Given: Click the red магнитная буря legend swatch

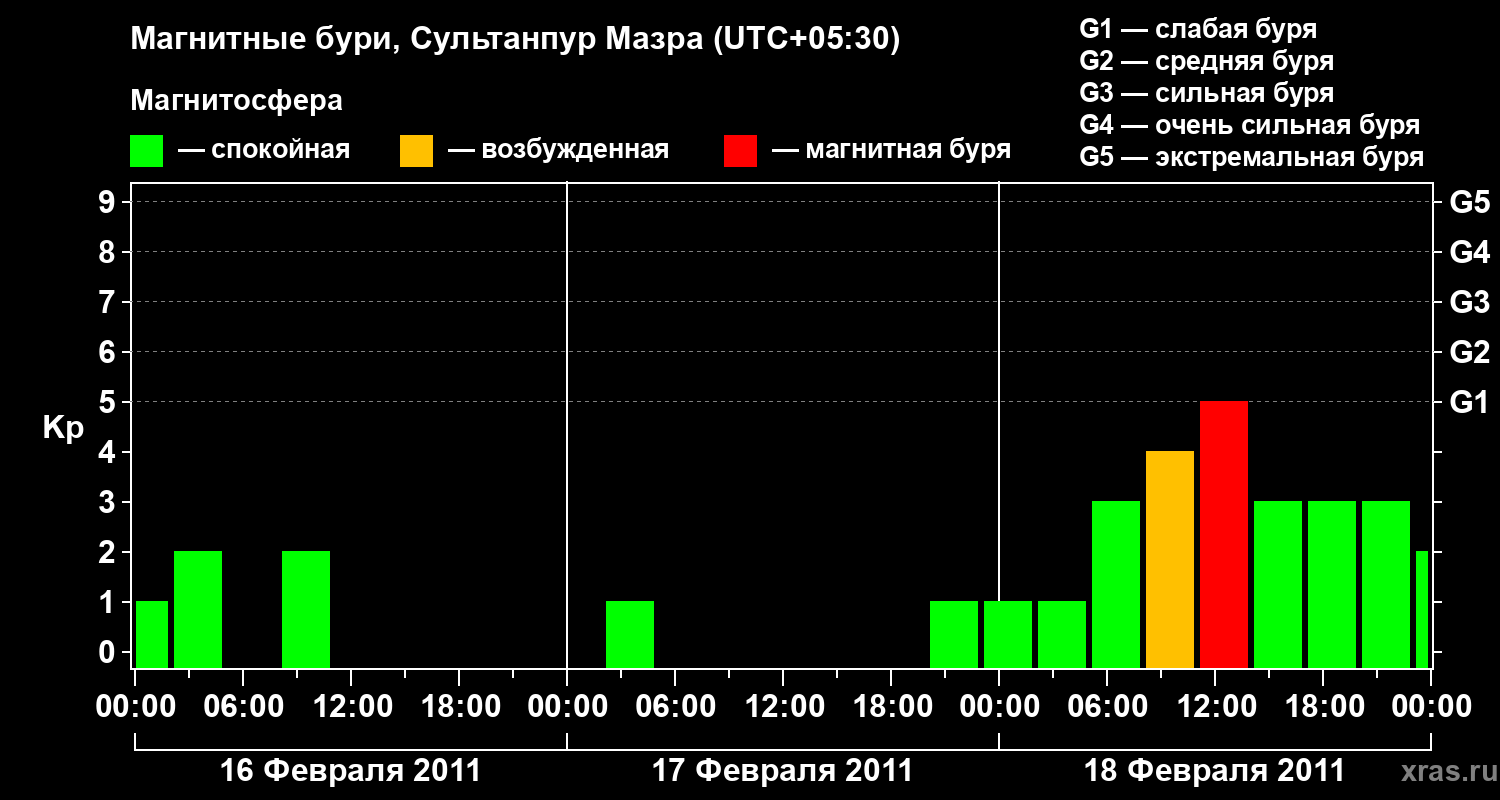Looking at the screenshot, I should [x=740, y=151].
